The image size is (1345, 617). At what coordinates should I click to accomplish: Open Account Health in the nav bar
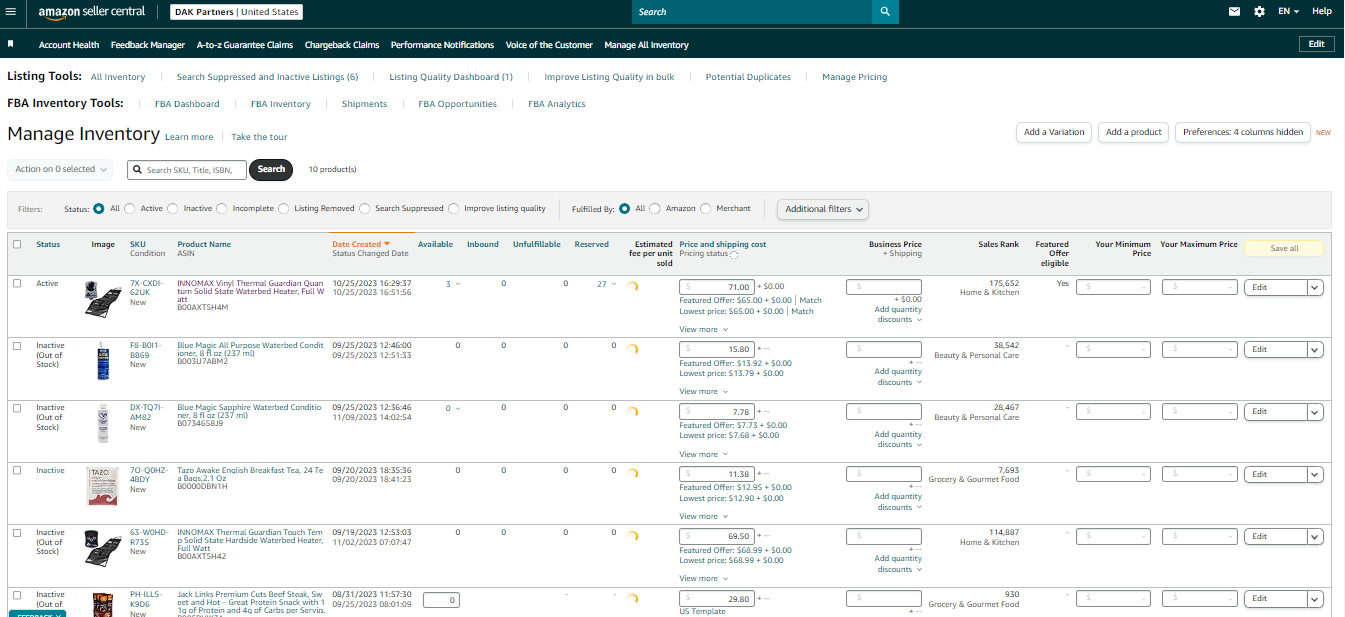tap(69, 45)
